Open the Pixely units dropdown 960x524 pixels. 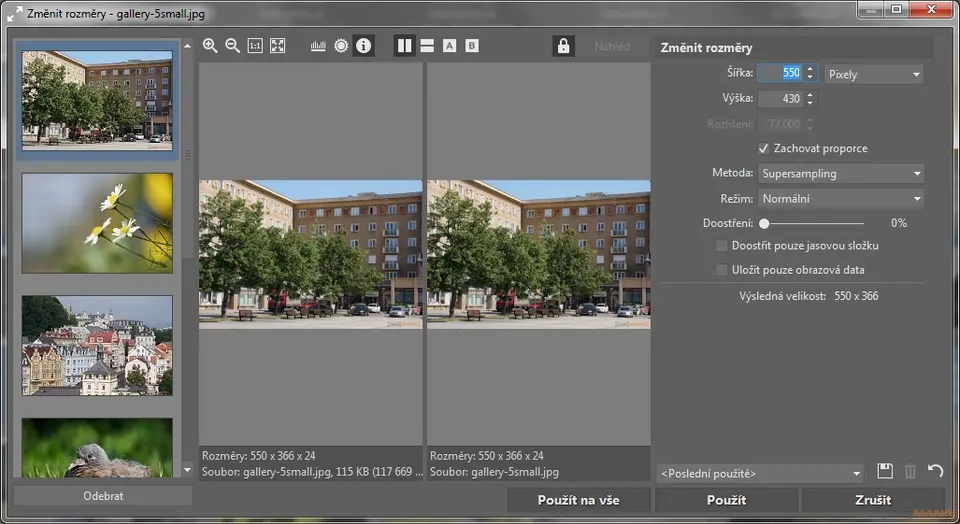[873, 74]
